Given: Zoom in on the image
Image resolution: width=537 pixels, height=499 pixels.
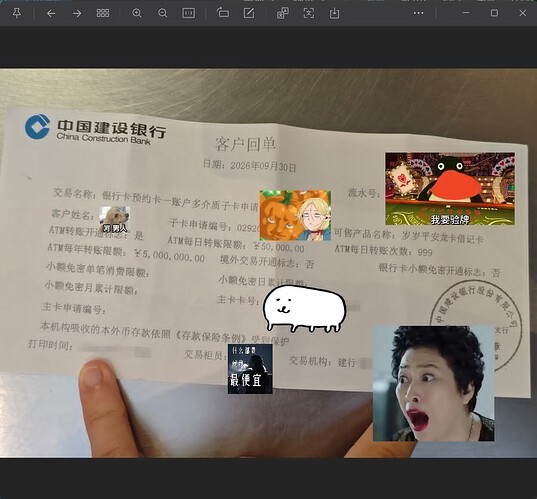Looking at the screenshot, I should pyautogui.click(x=137, y=13).
